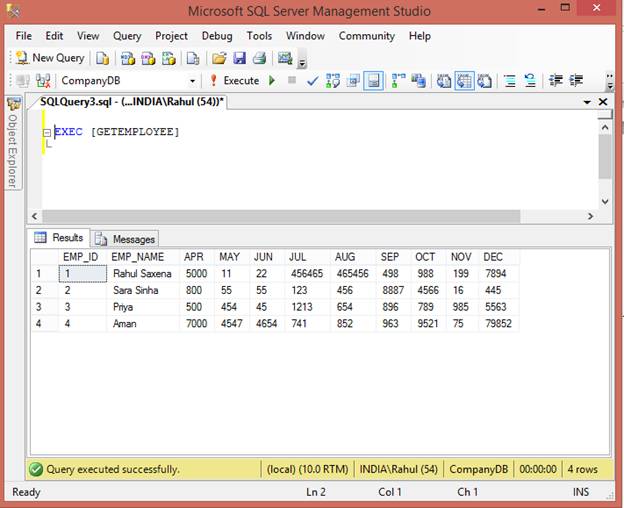This screenshot has width=624, height=508.
Task: Open the Tools menu
Action: (259, 36)
